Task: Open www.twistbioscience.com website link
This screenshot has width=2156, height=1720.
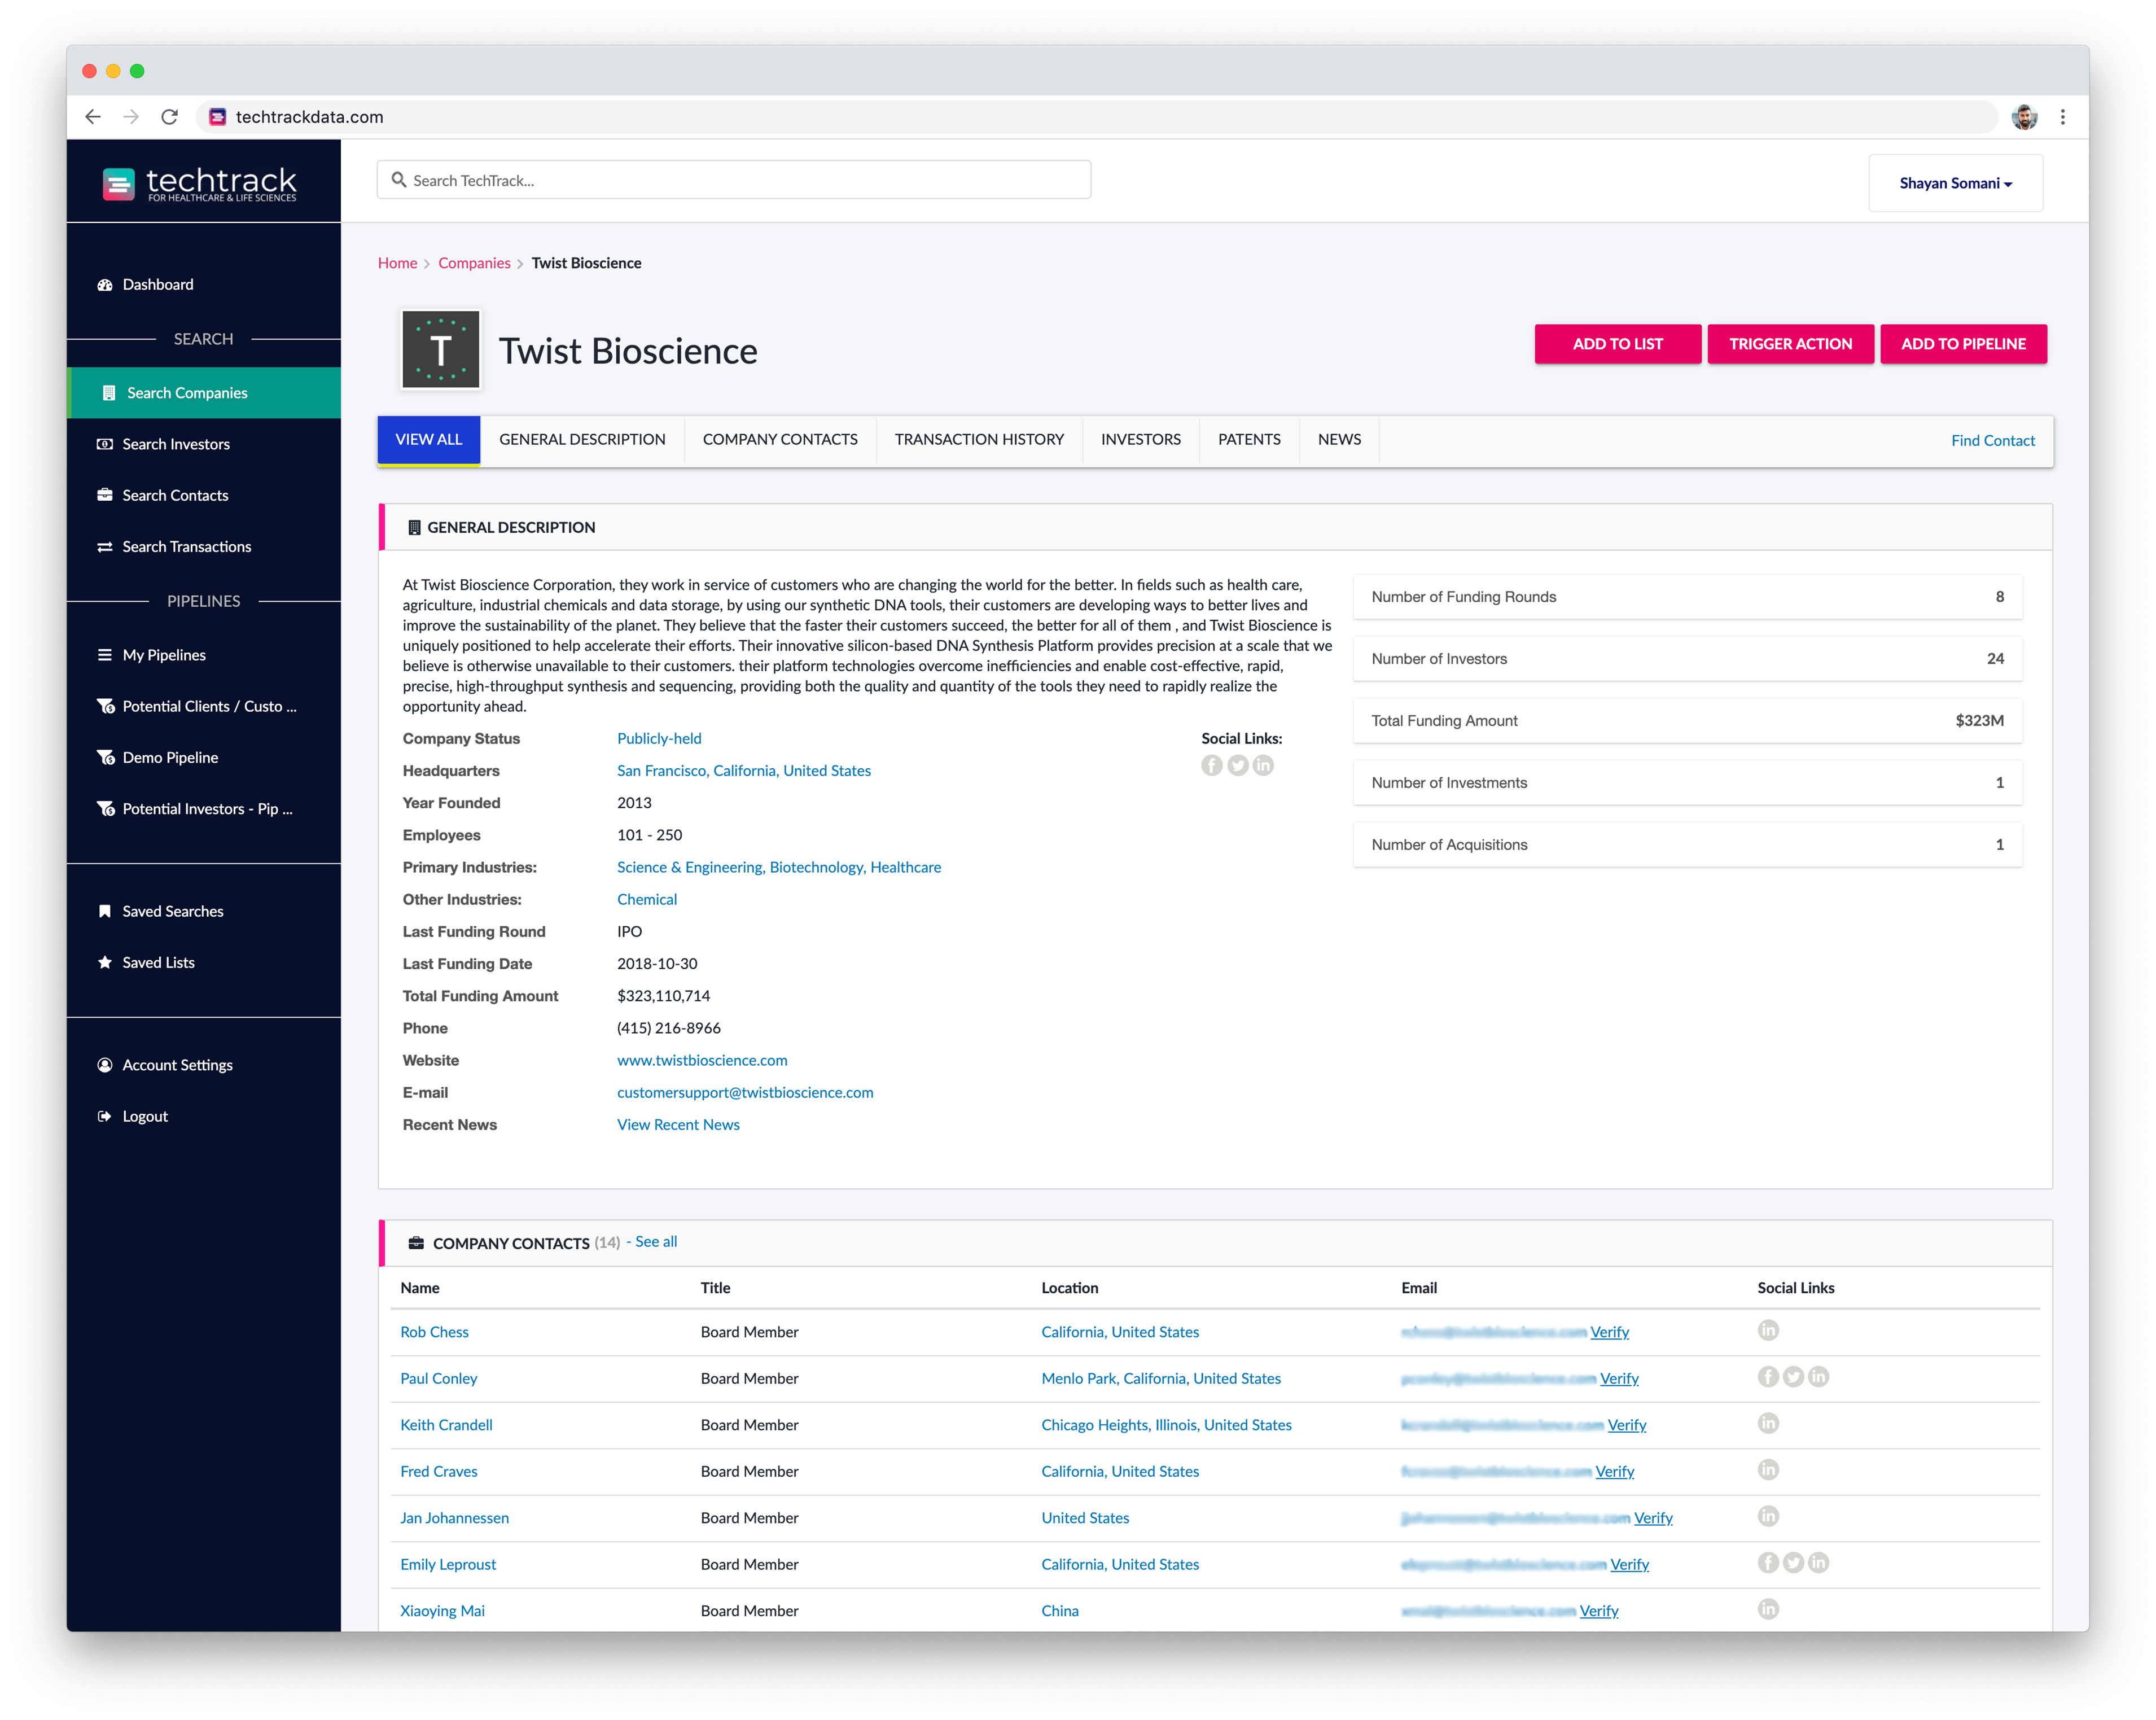Action: point(702,1060)
